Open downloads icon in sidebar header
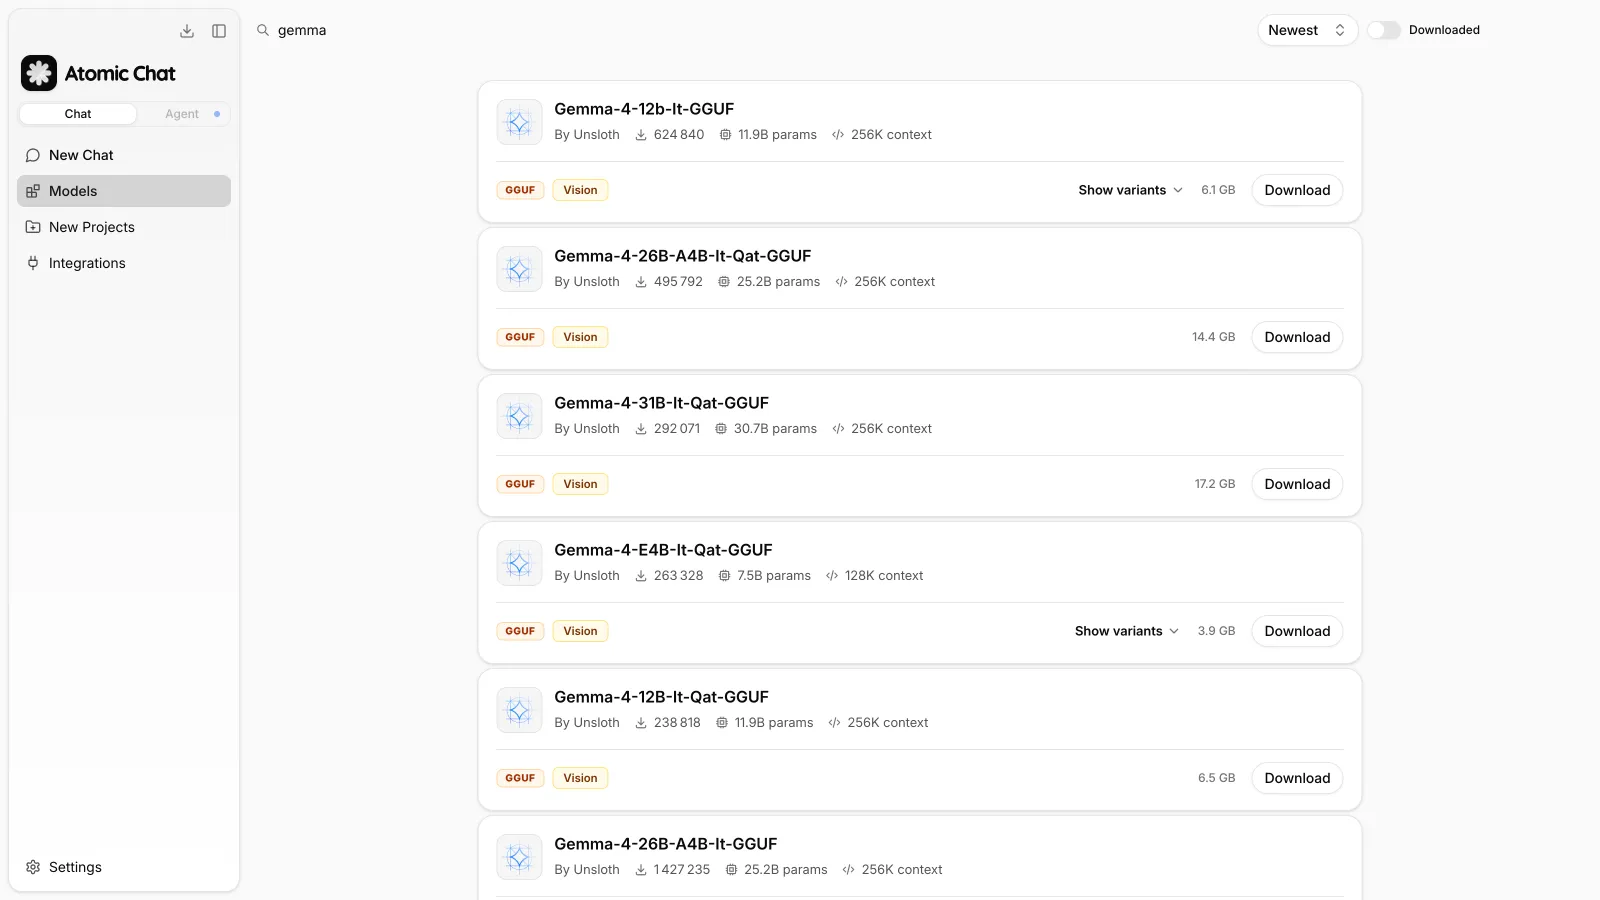The height and width of the screenshot is (900, 1600). tap(187, 31)
